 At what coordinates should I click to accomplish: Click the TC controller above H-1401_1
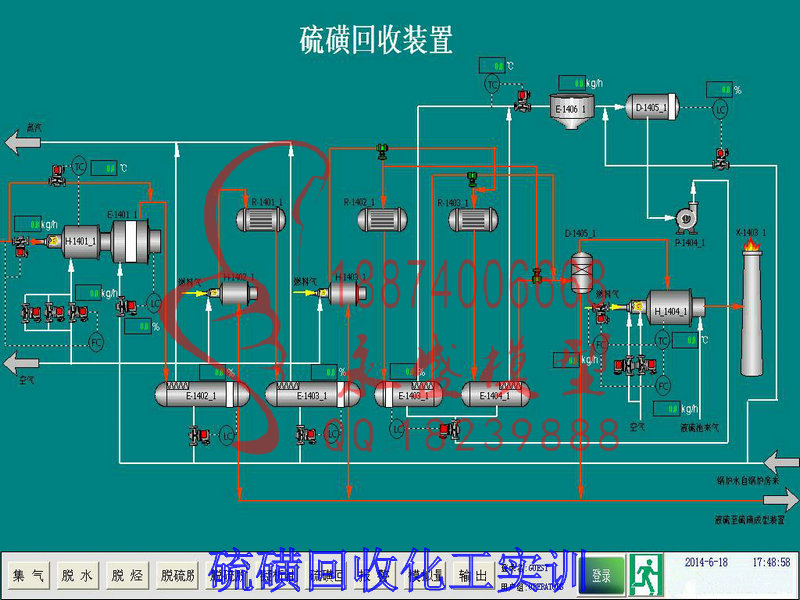coord(79,166)
